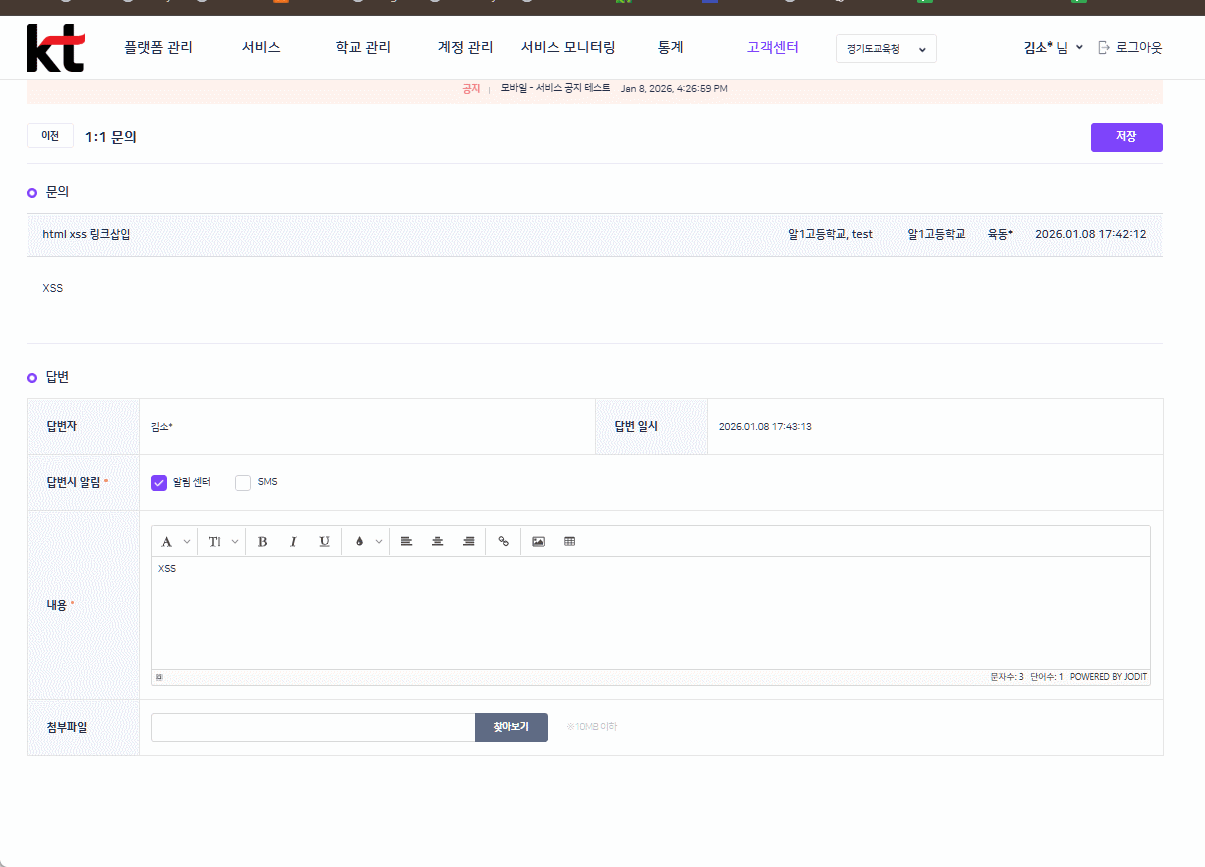Expand the font size dropdown arrow
The image size is (1205, 867).
click(x=235, y=542)
